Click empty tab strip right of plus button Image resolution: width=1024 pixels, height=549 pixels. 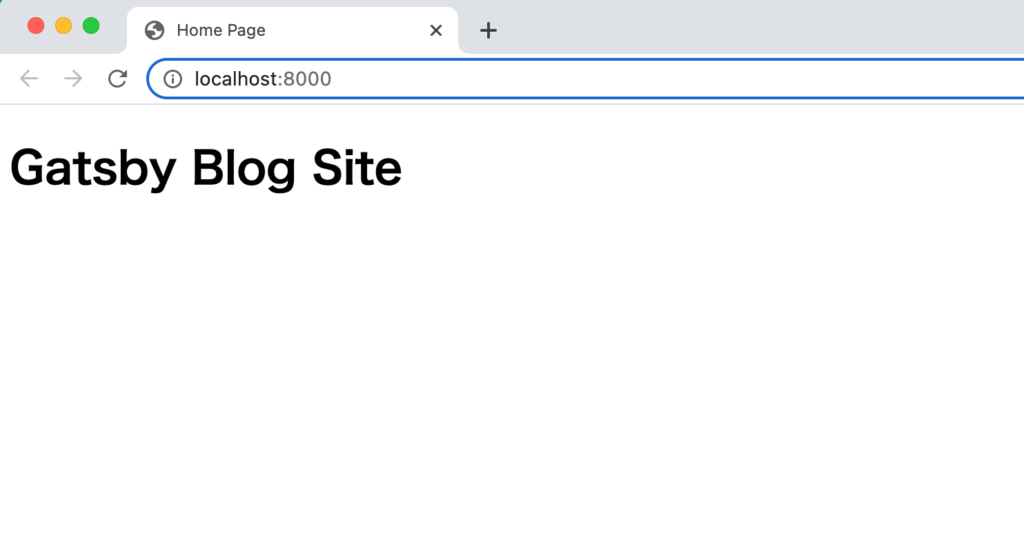[x=750, y=28]
